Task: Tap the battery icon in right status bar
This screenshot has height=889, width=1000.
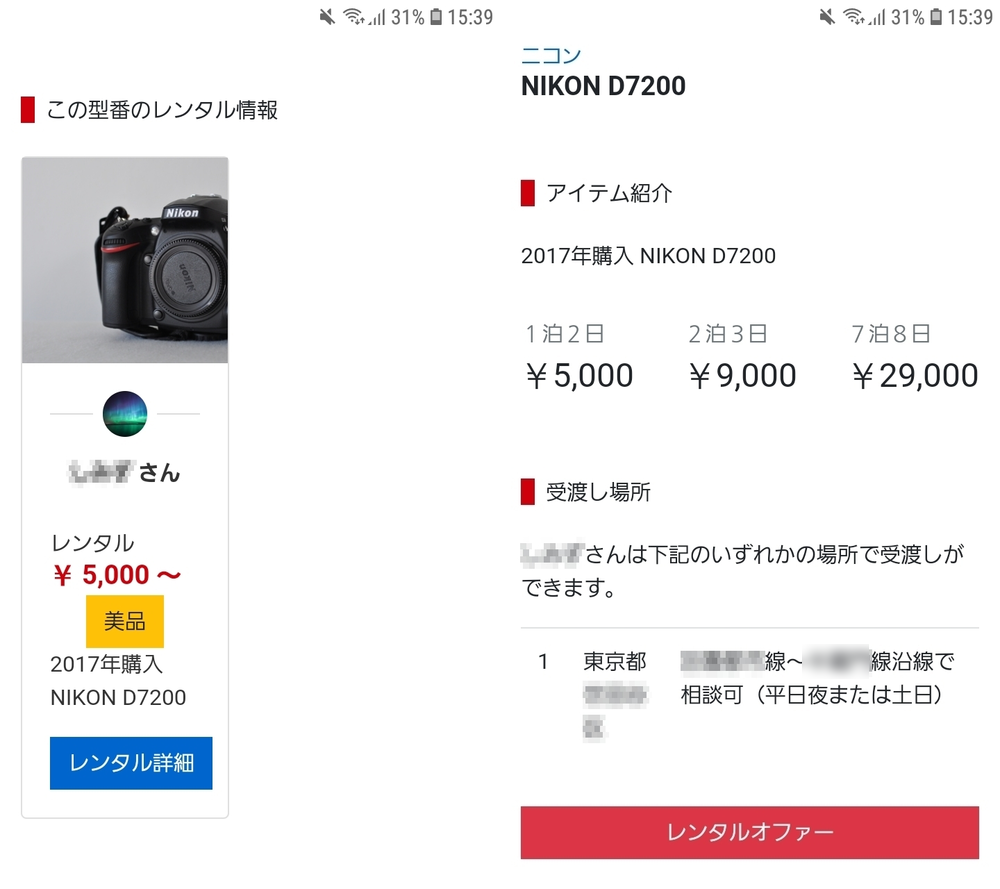Action: click(x=936, y=17)
